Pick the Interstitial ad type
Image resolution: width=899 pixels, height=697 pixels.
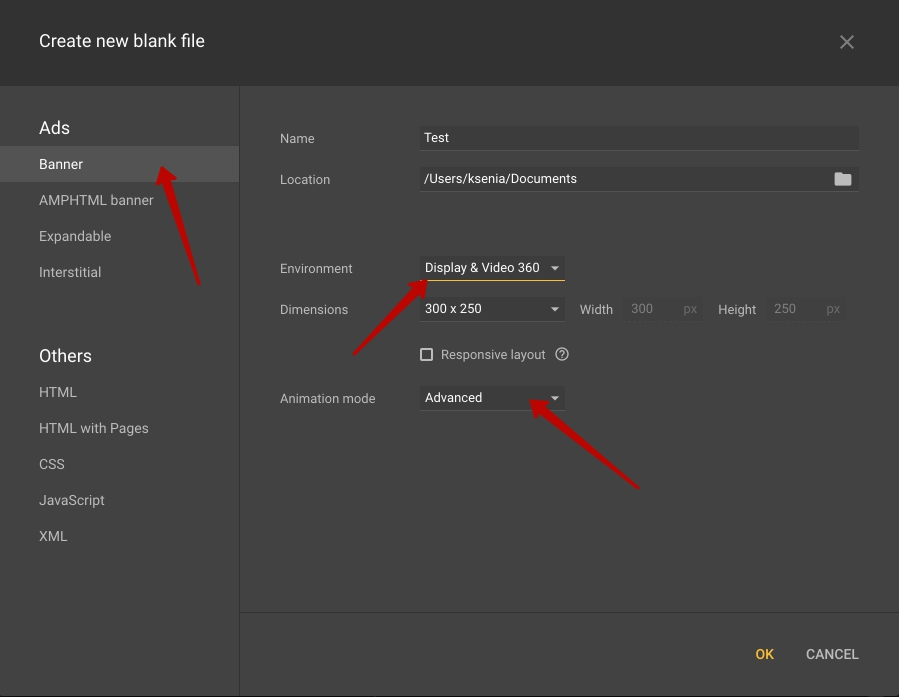[70, 272]
